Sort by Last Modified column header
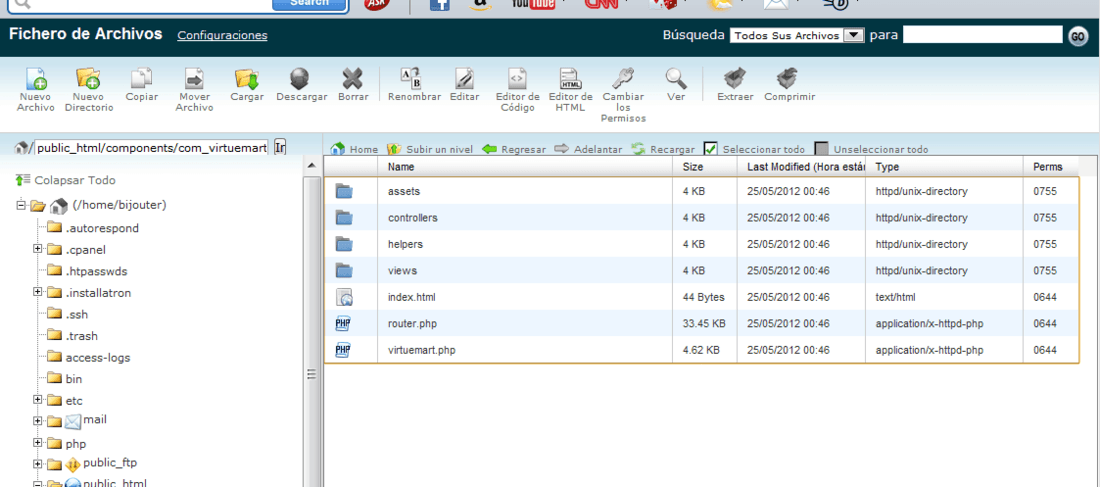Screen dimensions: 1100x487 click(x=802, y=167)
